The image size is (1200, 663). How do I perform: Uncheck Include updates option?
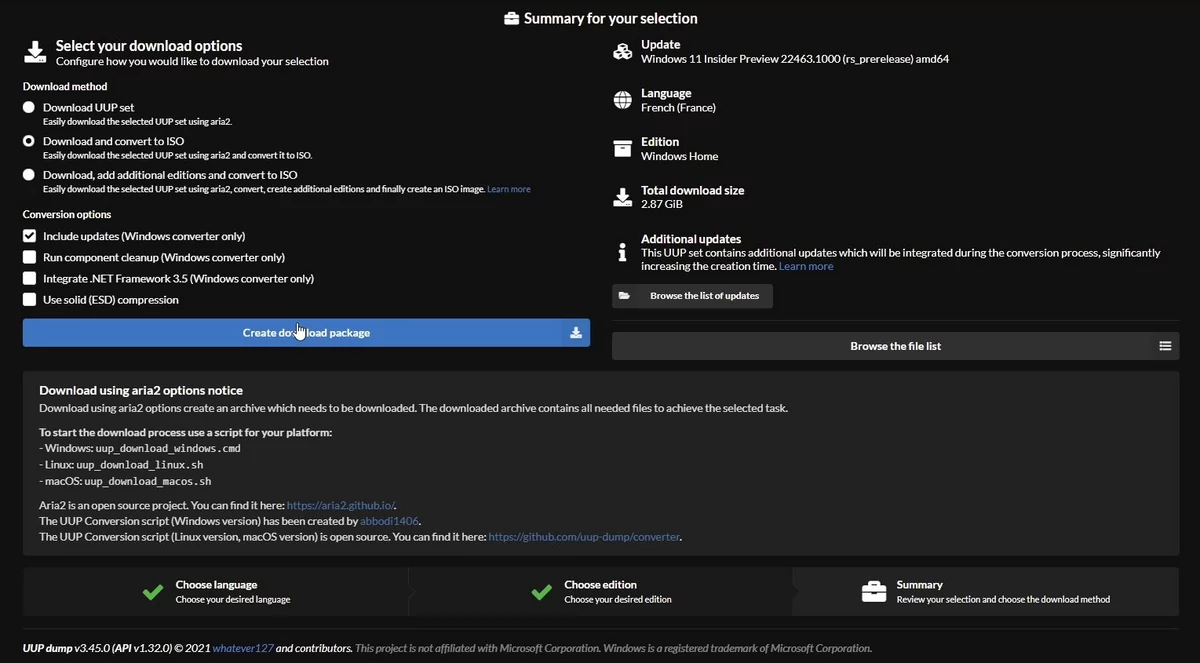(x=30, y=236)
